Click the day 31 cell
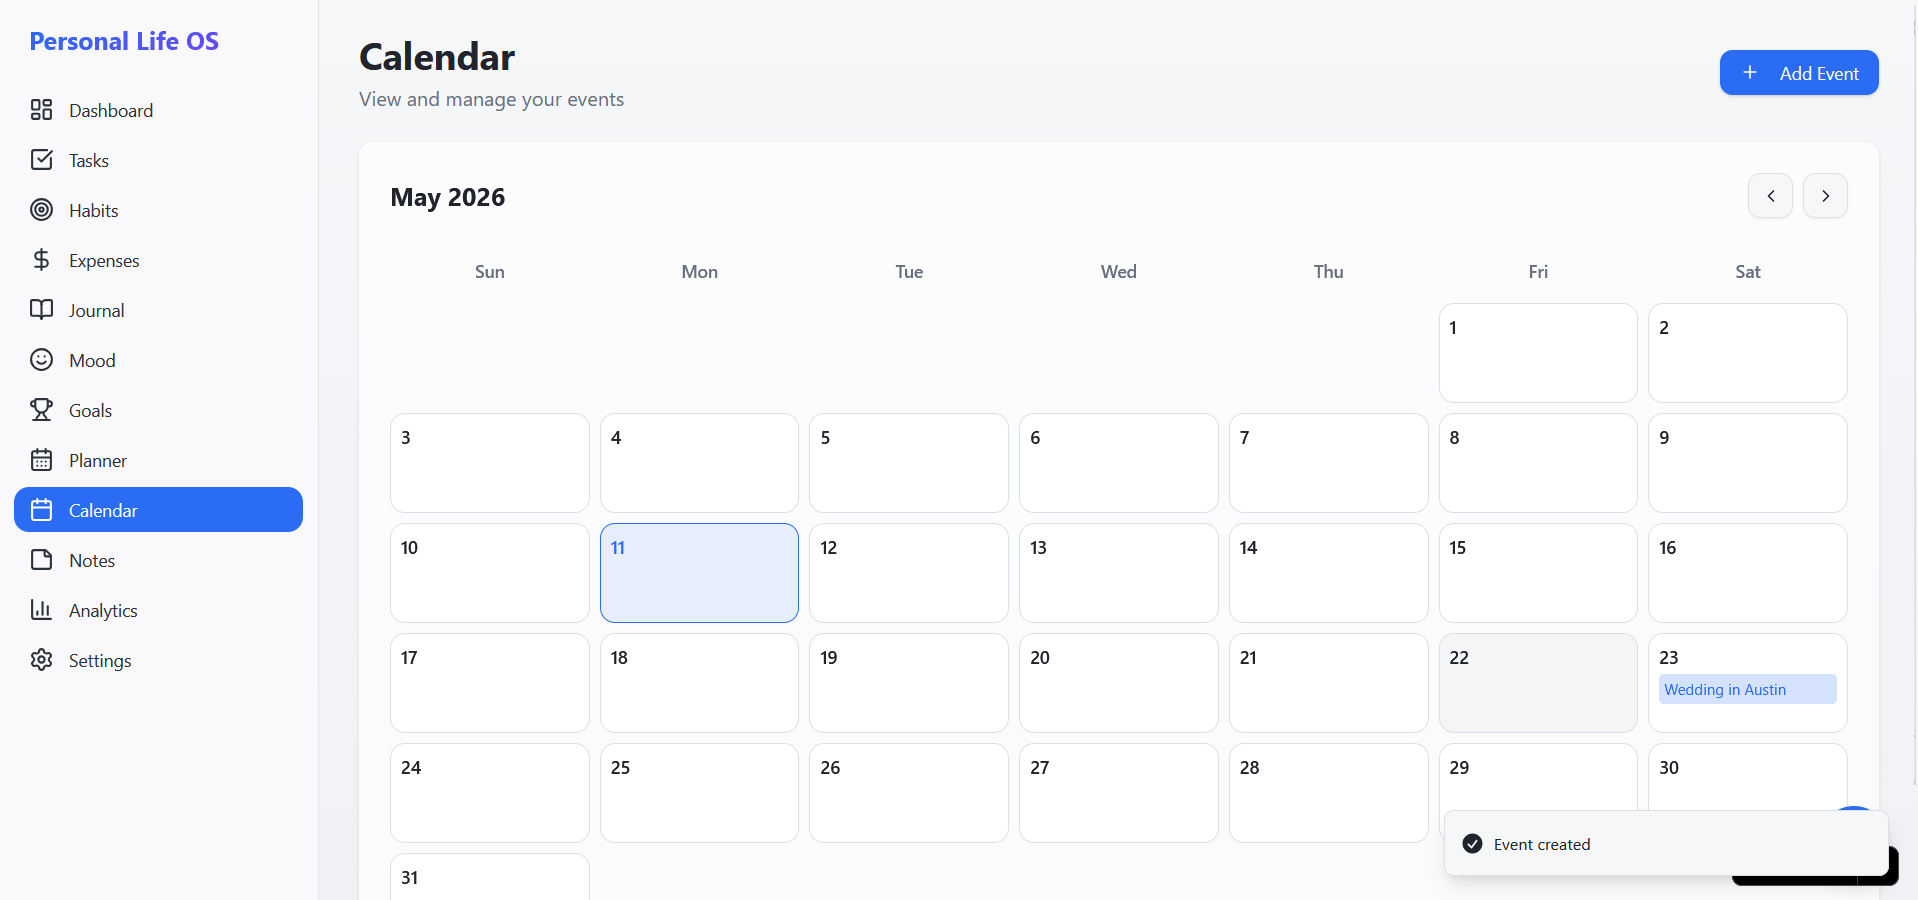 coord(490,877)
